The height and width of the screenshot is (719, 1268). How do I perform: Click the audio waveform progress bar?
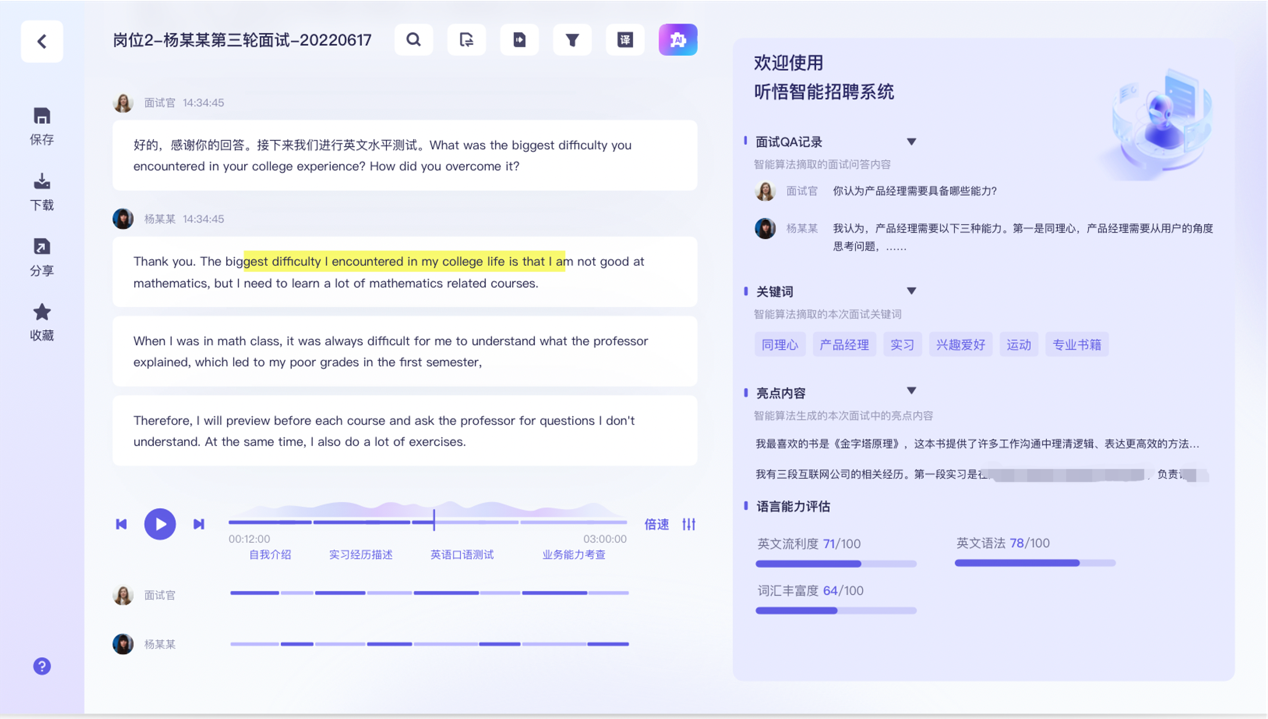pyautogui.click(x=428, y=521)
